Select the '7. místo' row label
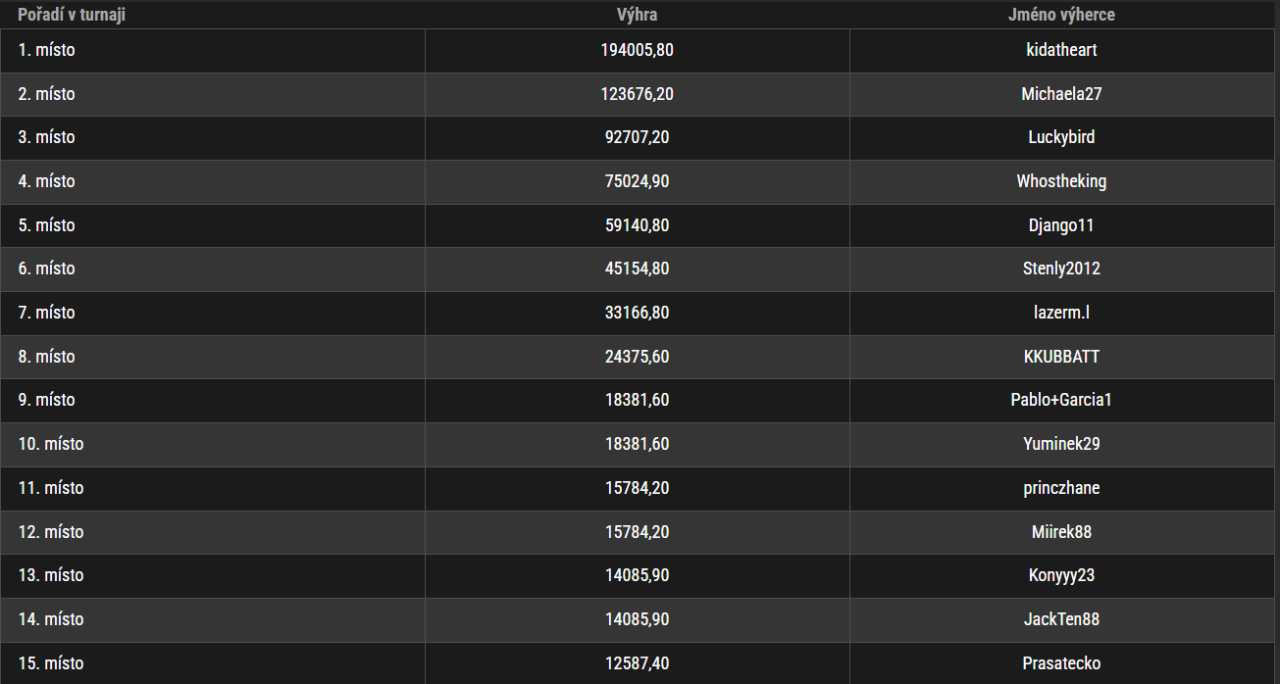The image size is (1280, 684). click(x=47, y=312)
